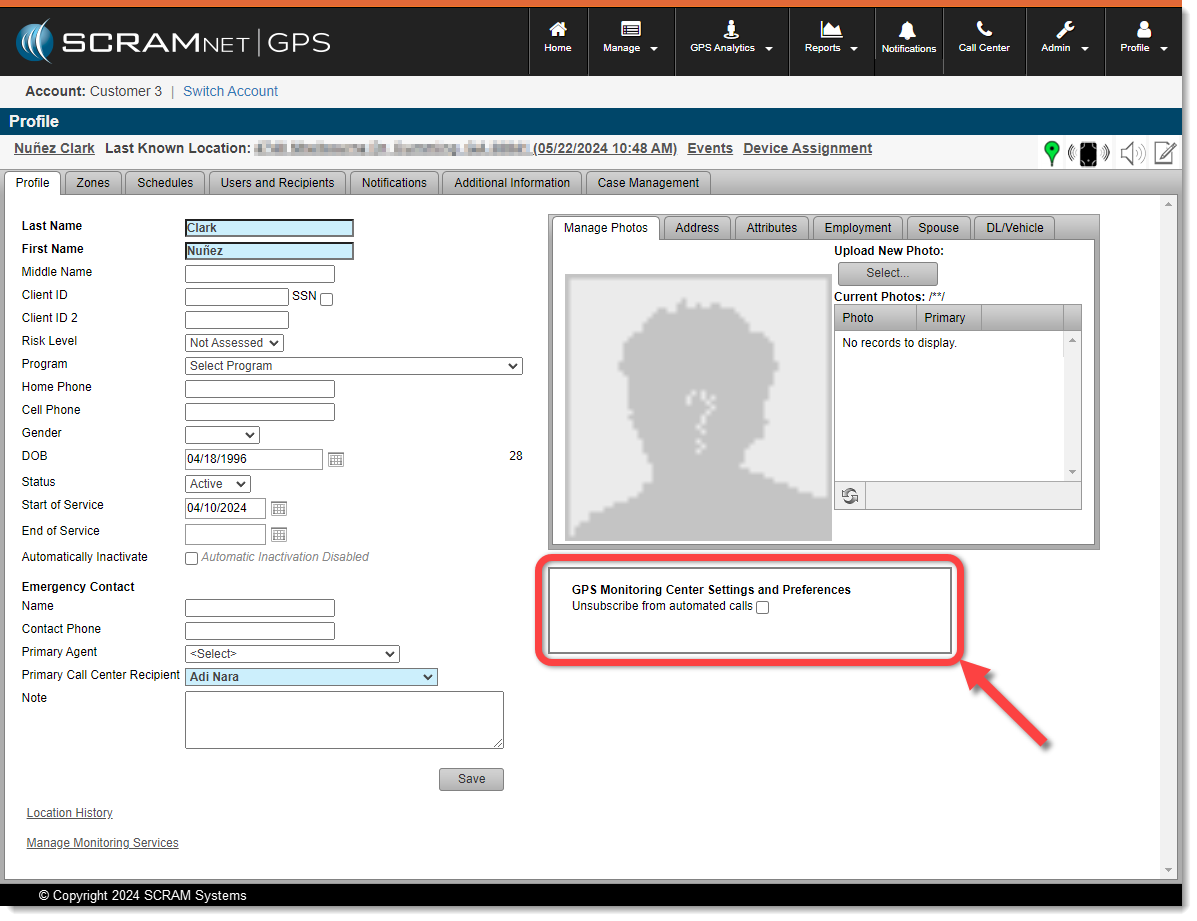This screenshot has height=921, width=1197.
Task: Open the Select Program dropdown
Action: pyautogui.click(x=354, y=366)
